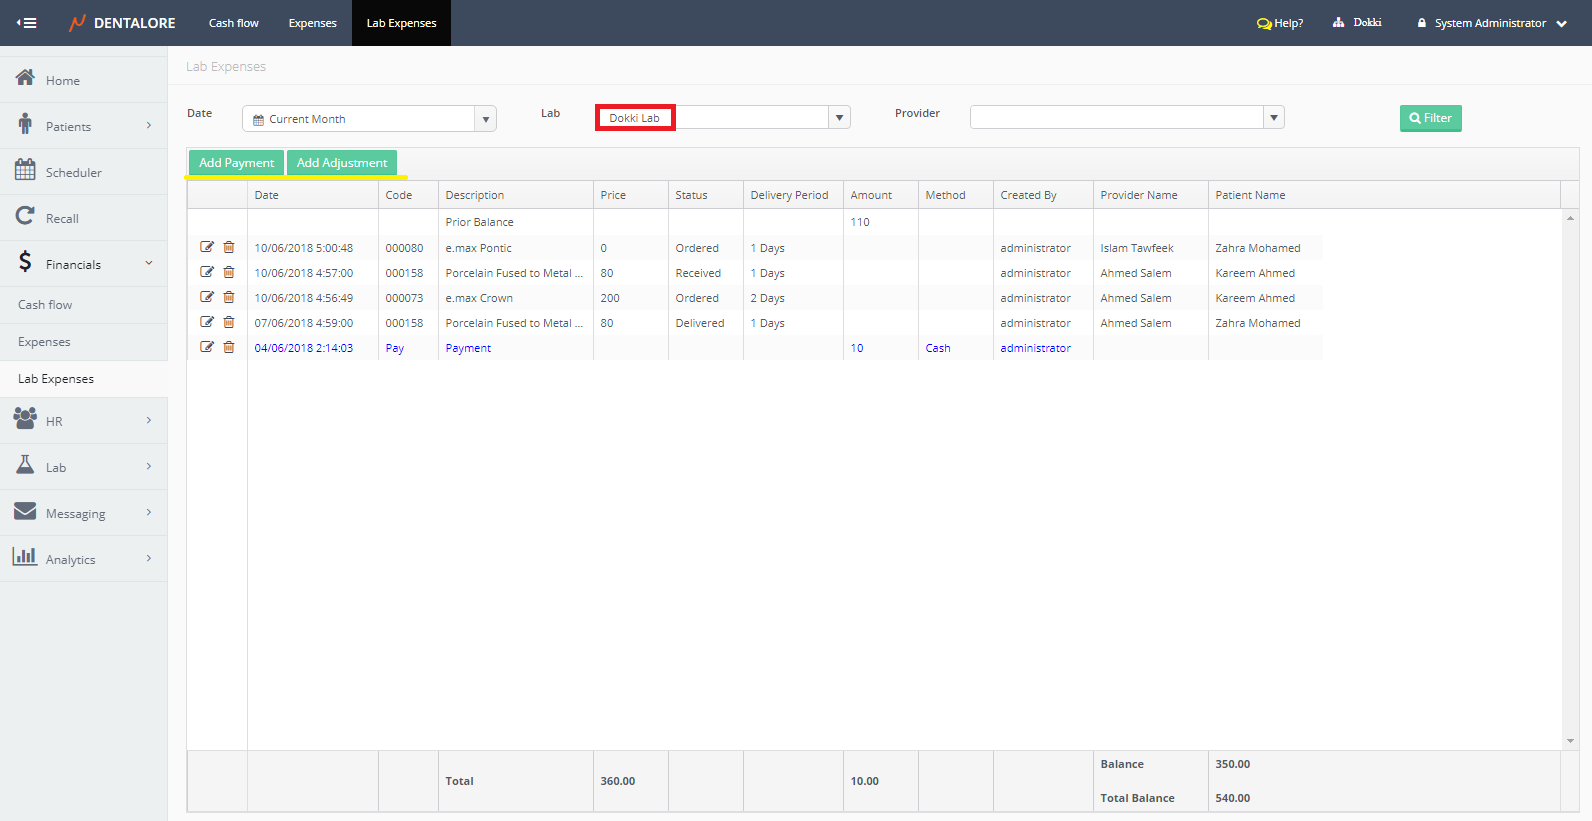This screenshot has width=1592, height=821.
Task: Open the Date range dropdown arrow
Action: [x=485, y=119]
